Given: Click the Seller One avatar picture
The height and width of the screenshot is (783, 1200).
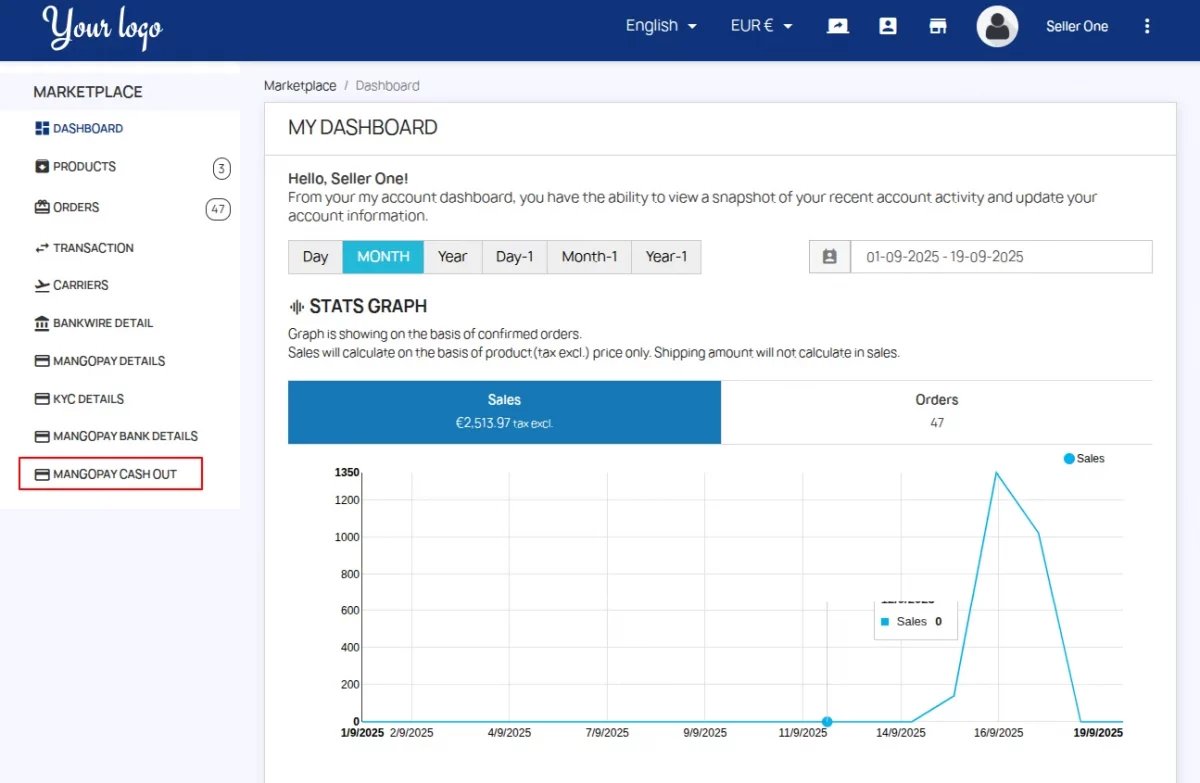Looking at the screenshot, I should (997, 27).
